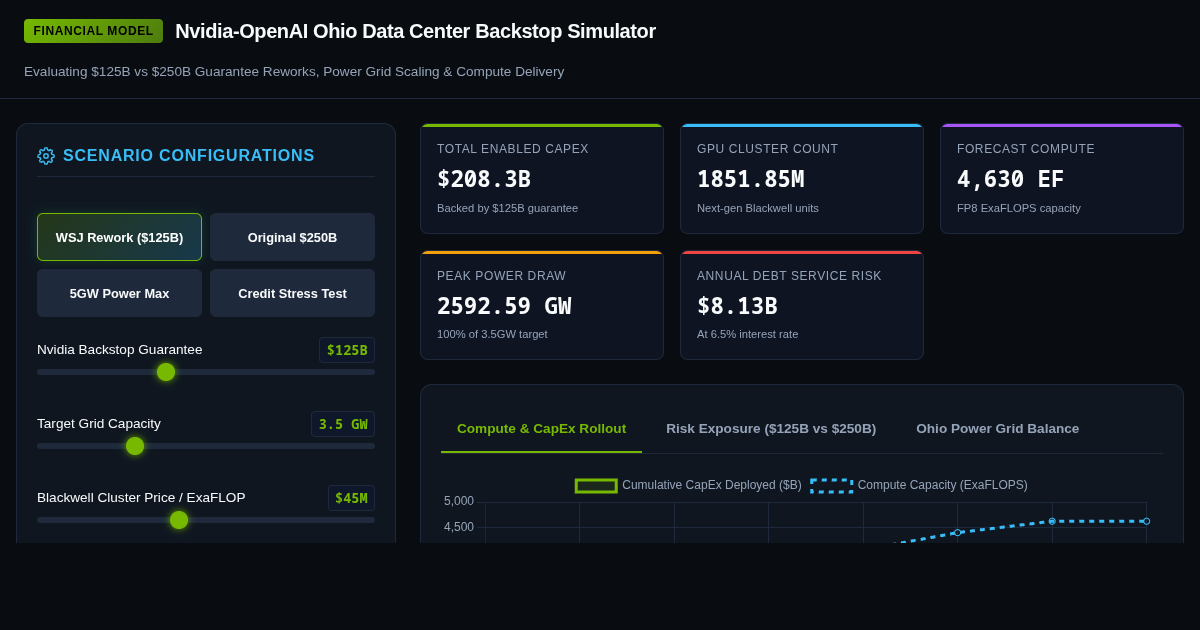Open the Compute & CapEx Rollout tab
1200x630 pixels.
point(541,429)
